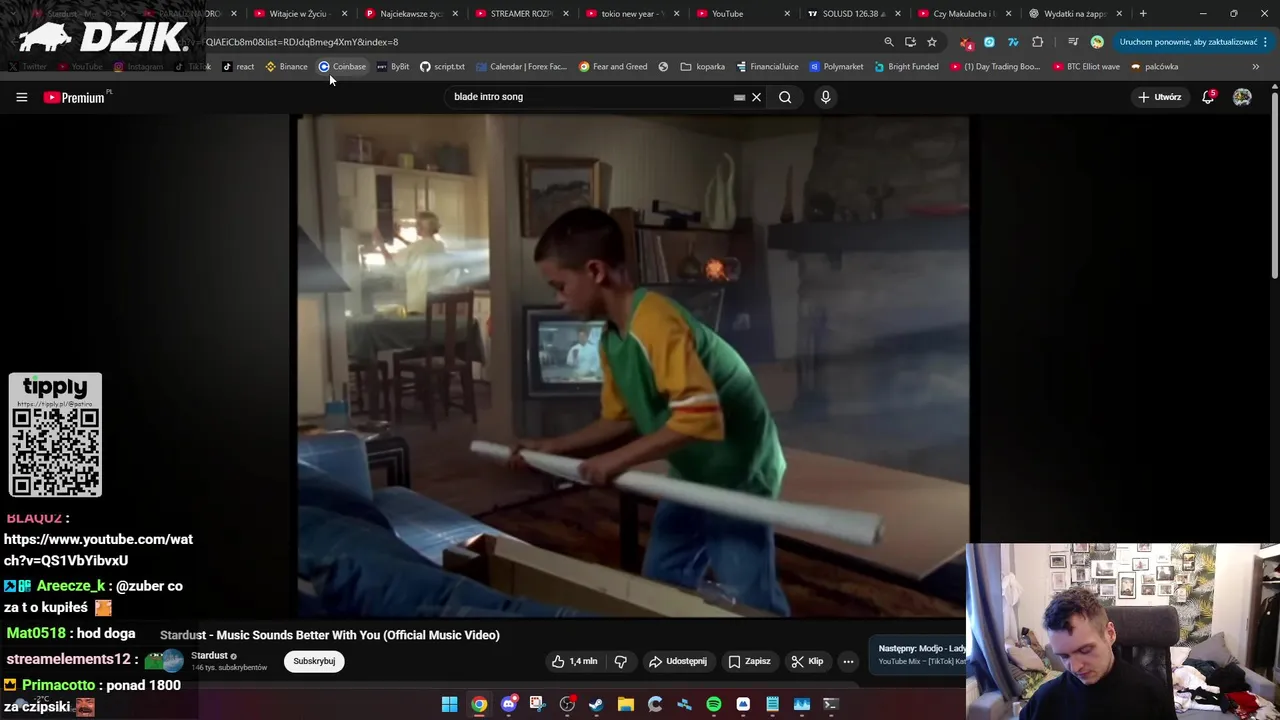Open the ByBit bookmark
This screenshot has height=720, width=1280.
coord(392,67)
